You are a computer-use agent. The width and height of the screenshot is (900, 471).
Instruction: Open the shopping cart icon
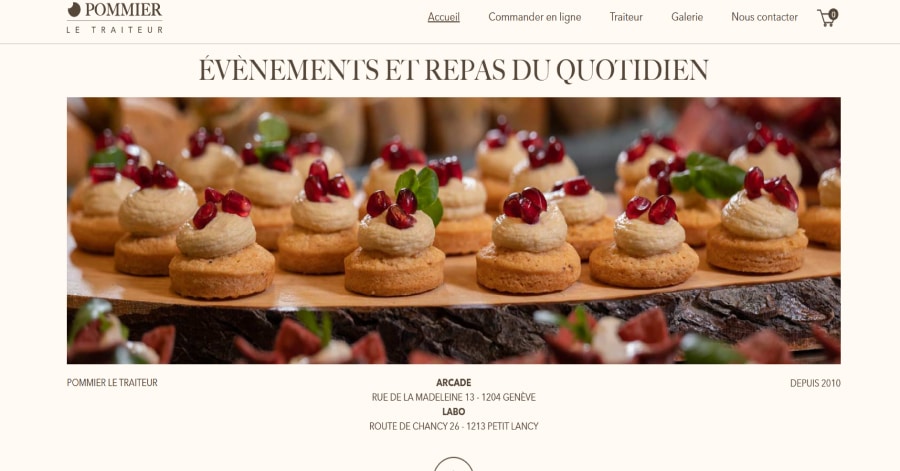(x=825, y=18)
